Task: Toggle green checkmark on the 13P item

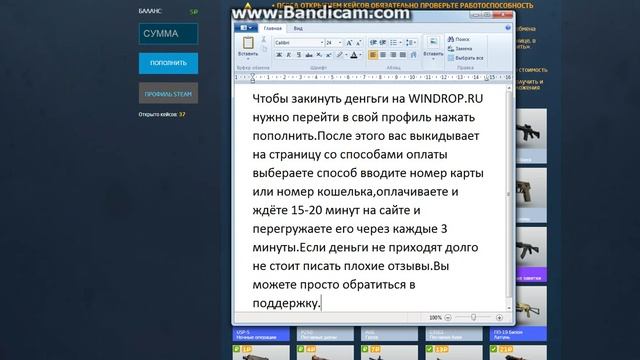Action: click(x=429, y=349)
